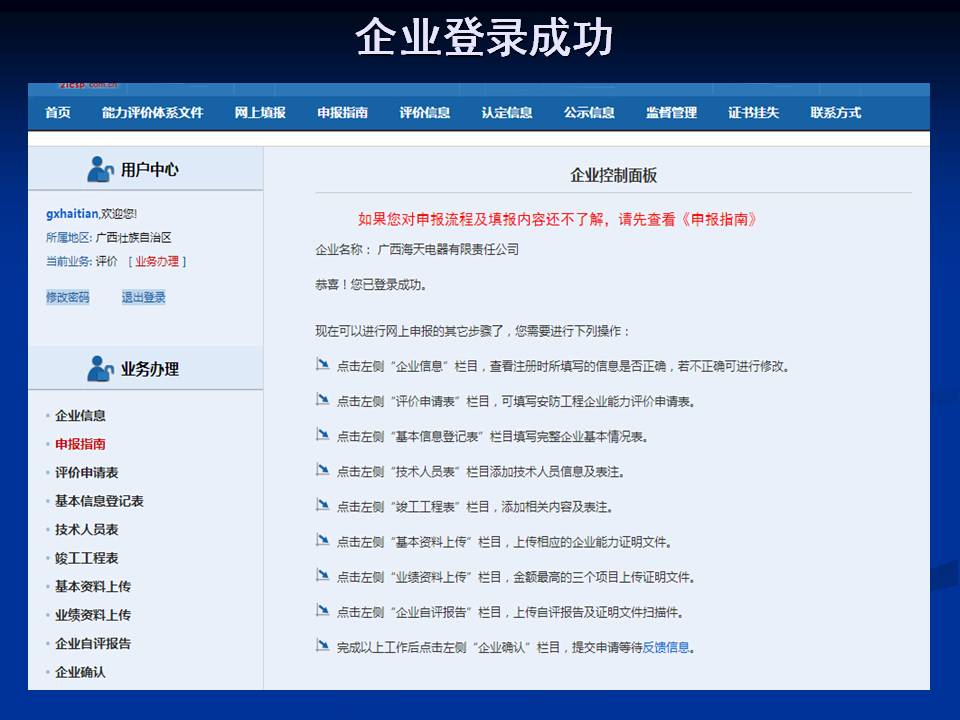This screenshot has height=720, width=960.
Task: Click 退出登录 to log out
Action: 144,297
